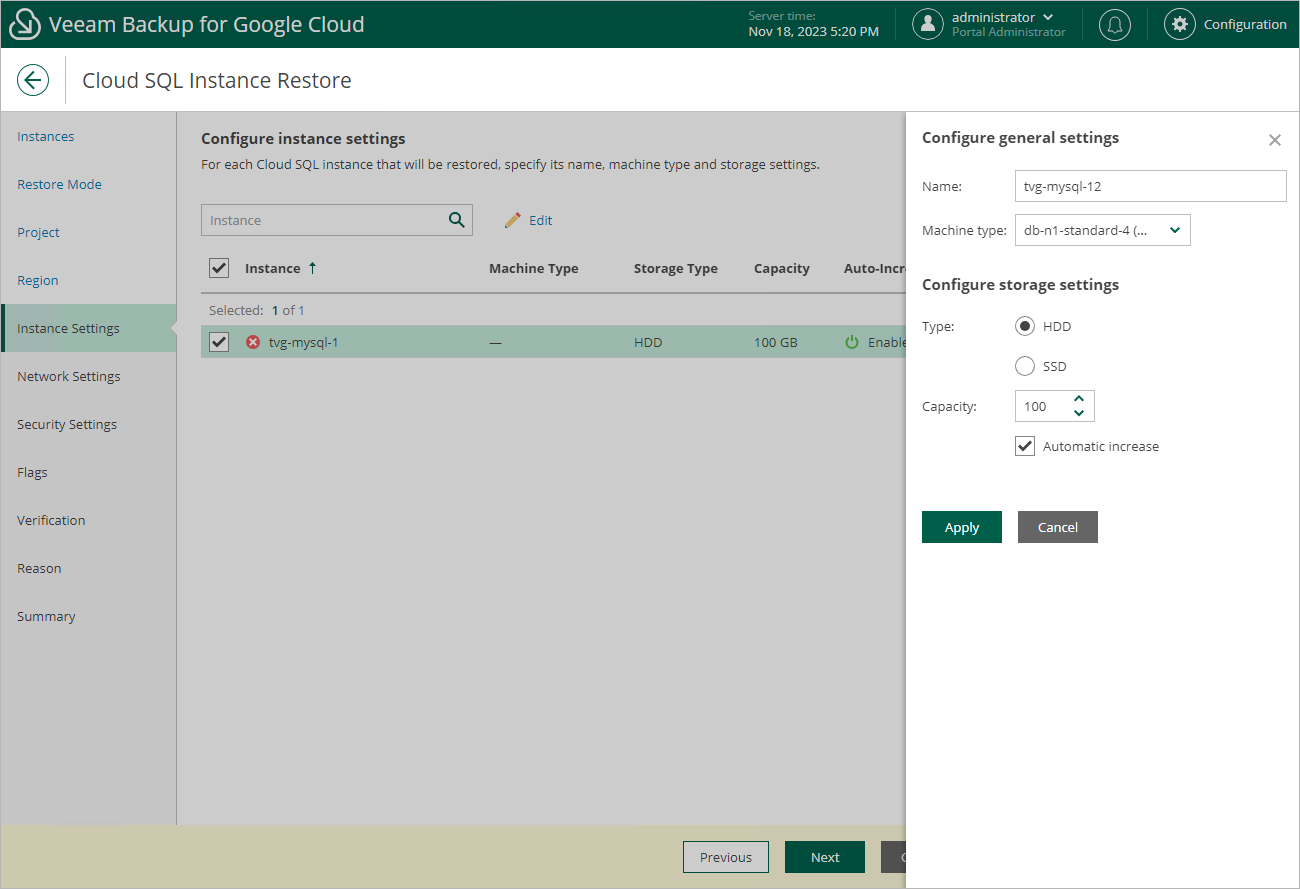The width and height of the screenshot is (1300, 889).
Task: Click the Veeam Backup logo
Action: coord(24,24)
